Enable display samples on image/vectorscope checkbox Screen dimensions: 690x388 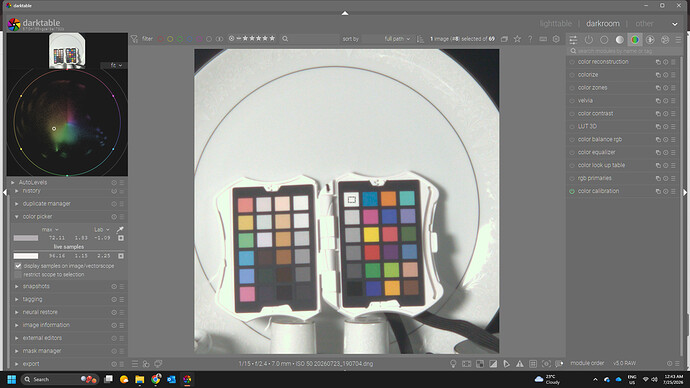tap(18, 266)
